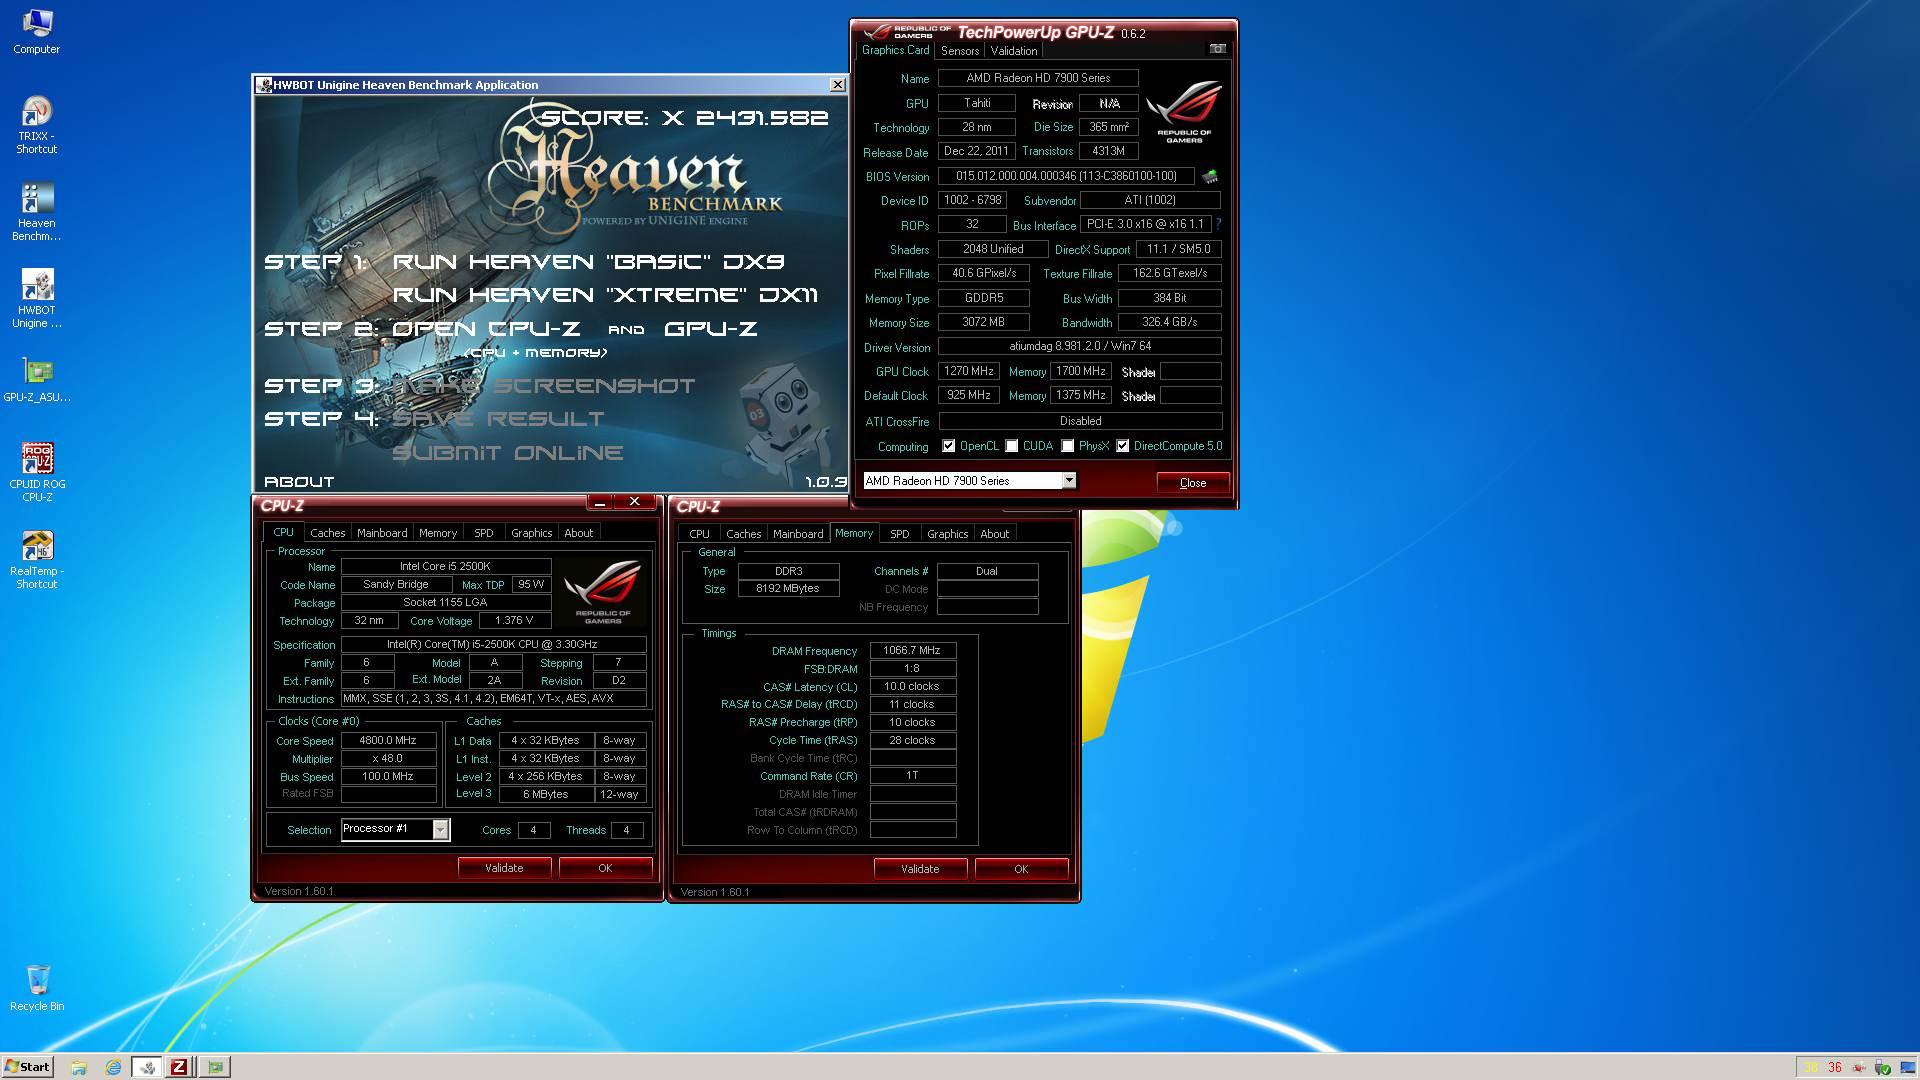Open the GPU selection dropdown in GPU-Z
Viewport: 1920px width, 1080px height.
point(969,481)
